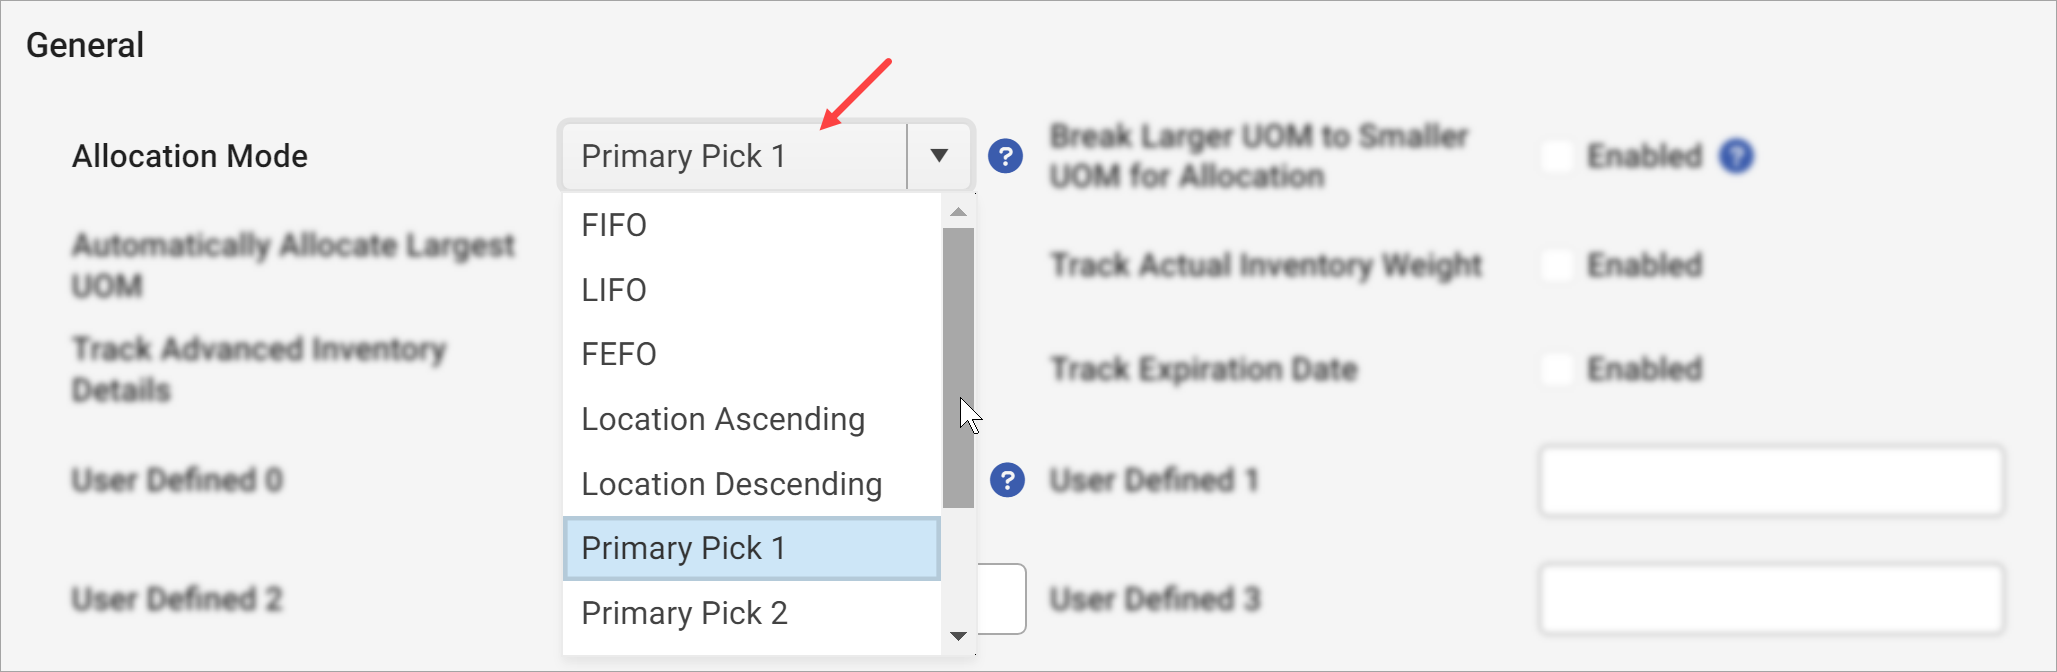This screenshot has height=672, width=2057.
Task: Enable Break Larger UOM to Smaller UOM checkbox
Action: pos(1557,156)
